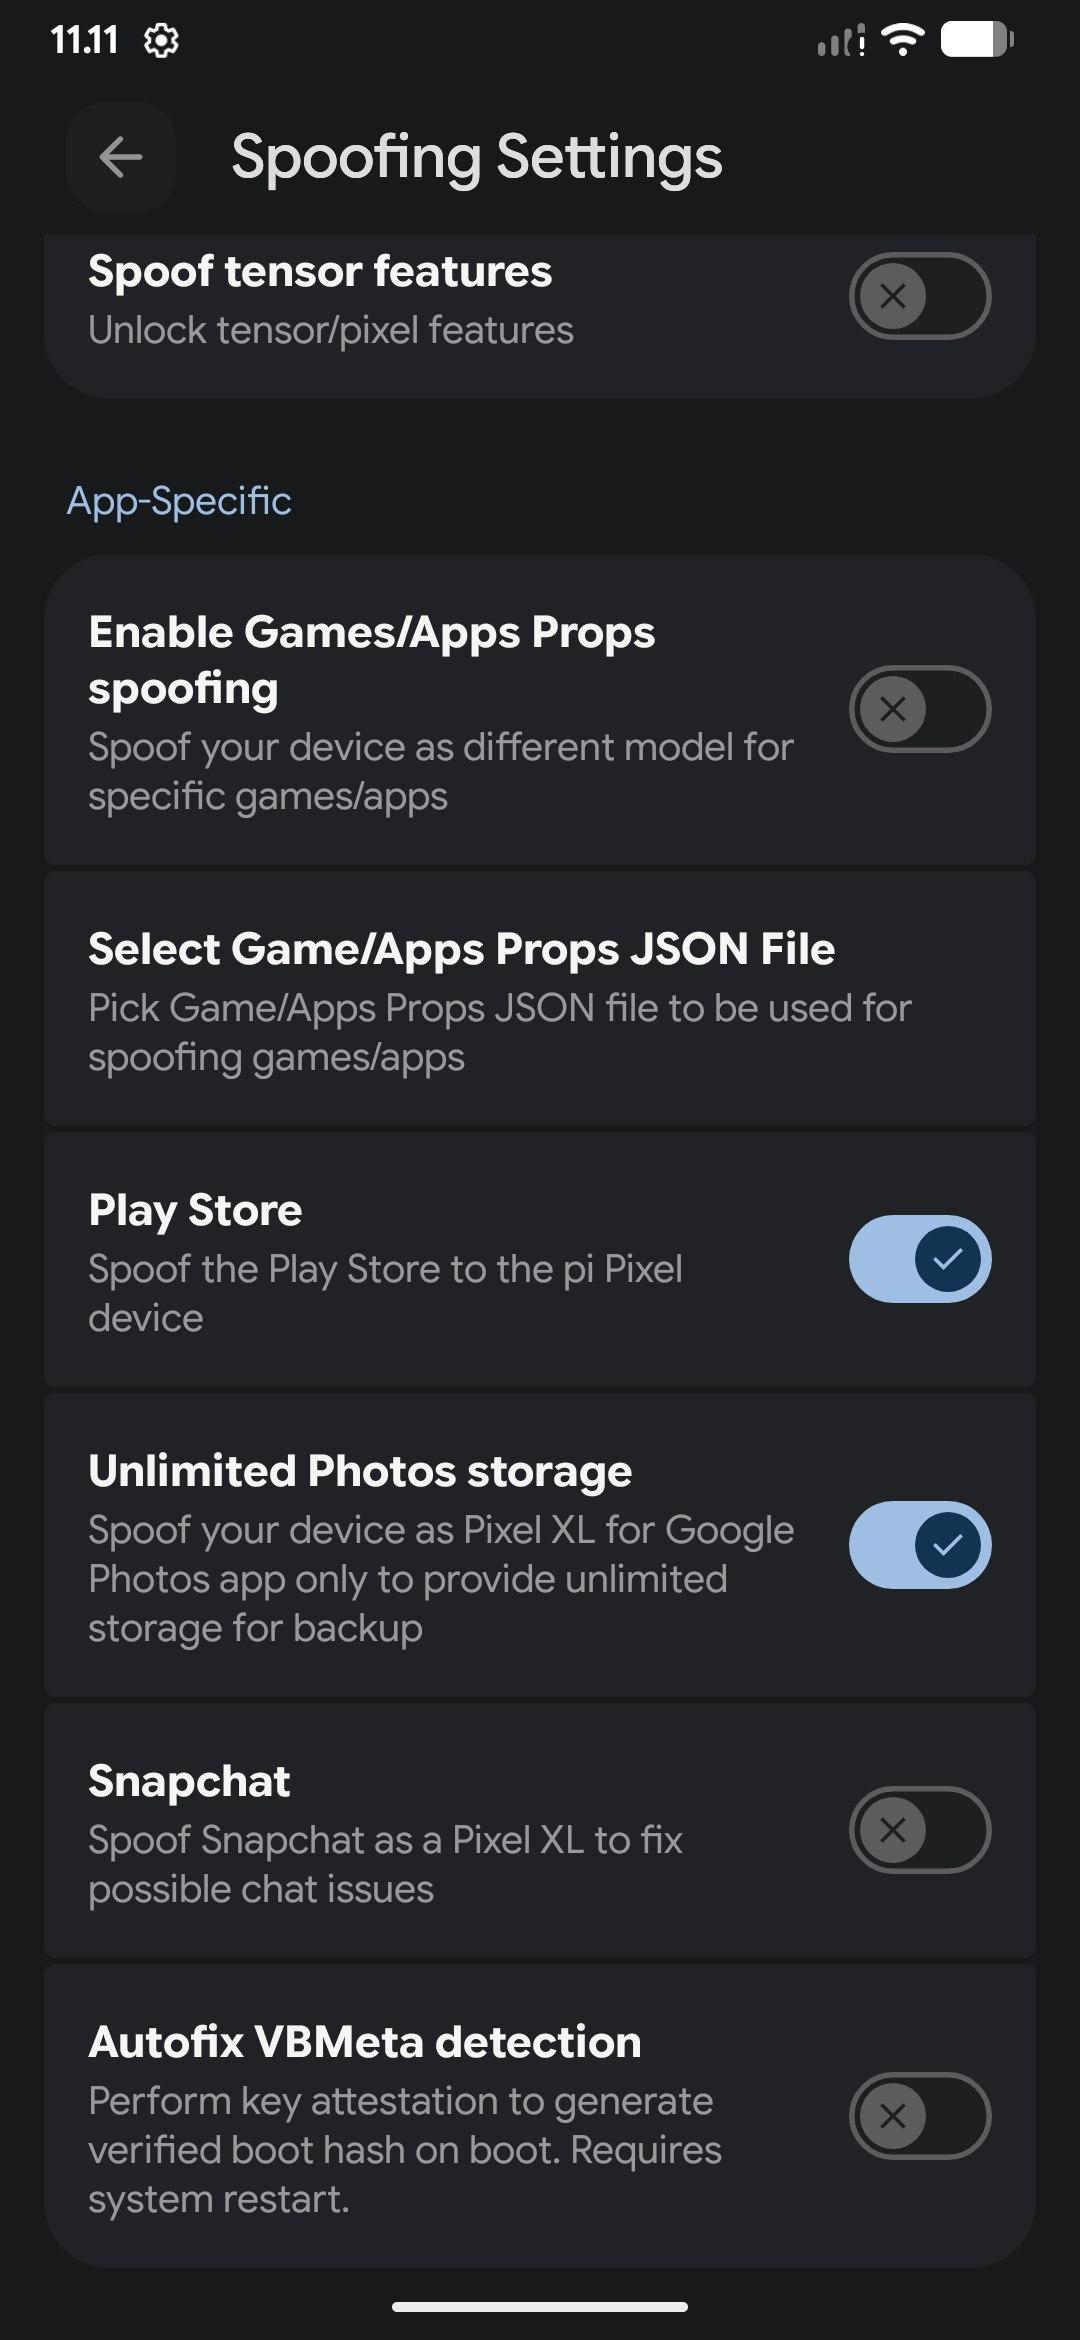
Task: Tap the settings gear in status bar
Action: (161, 41)
